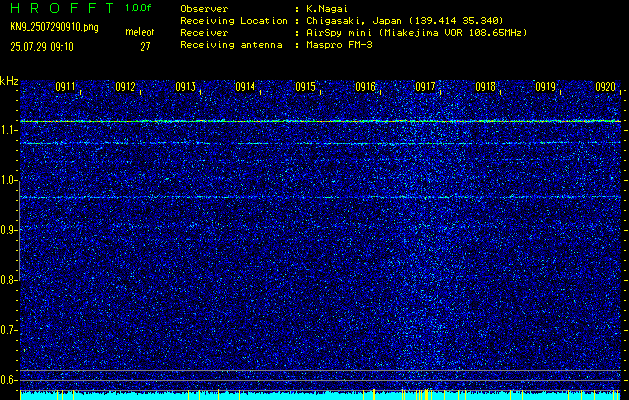The height and width of the screenshot is (400, 629).
Task: Click the 1.0 frequency axis label
Action: [7, 180]
